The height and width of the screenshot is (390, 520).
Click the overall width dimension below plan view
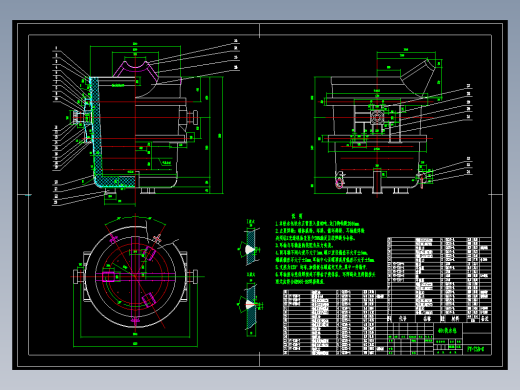(x=135, y=344)
